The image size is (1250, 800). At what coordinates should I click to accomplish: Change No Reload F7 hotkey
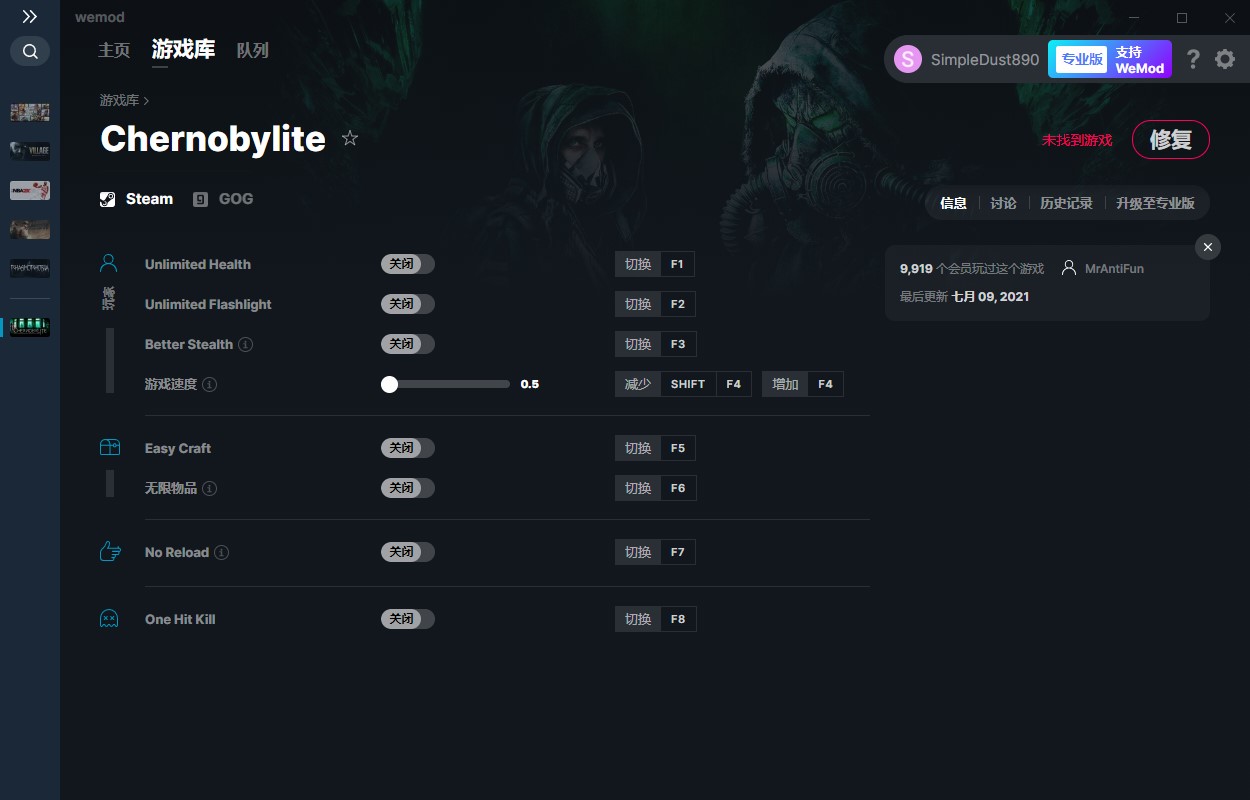coord(655,552)
